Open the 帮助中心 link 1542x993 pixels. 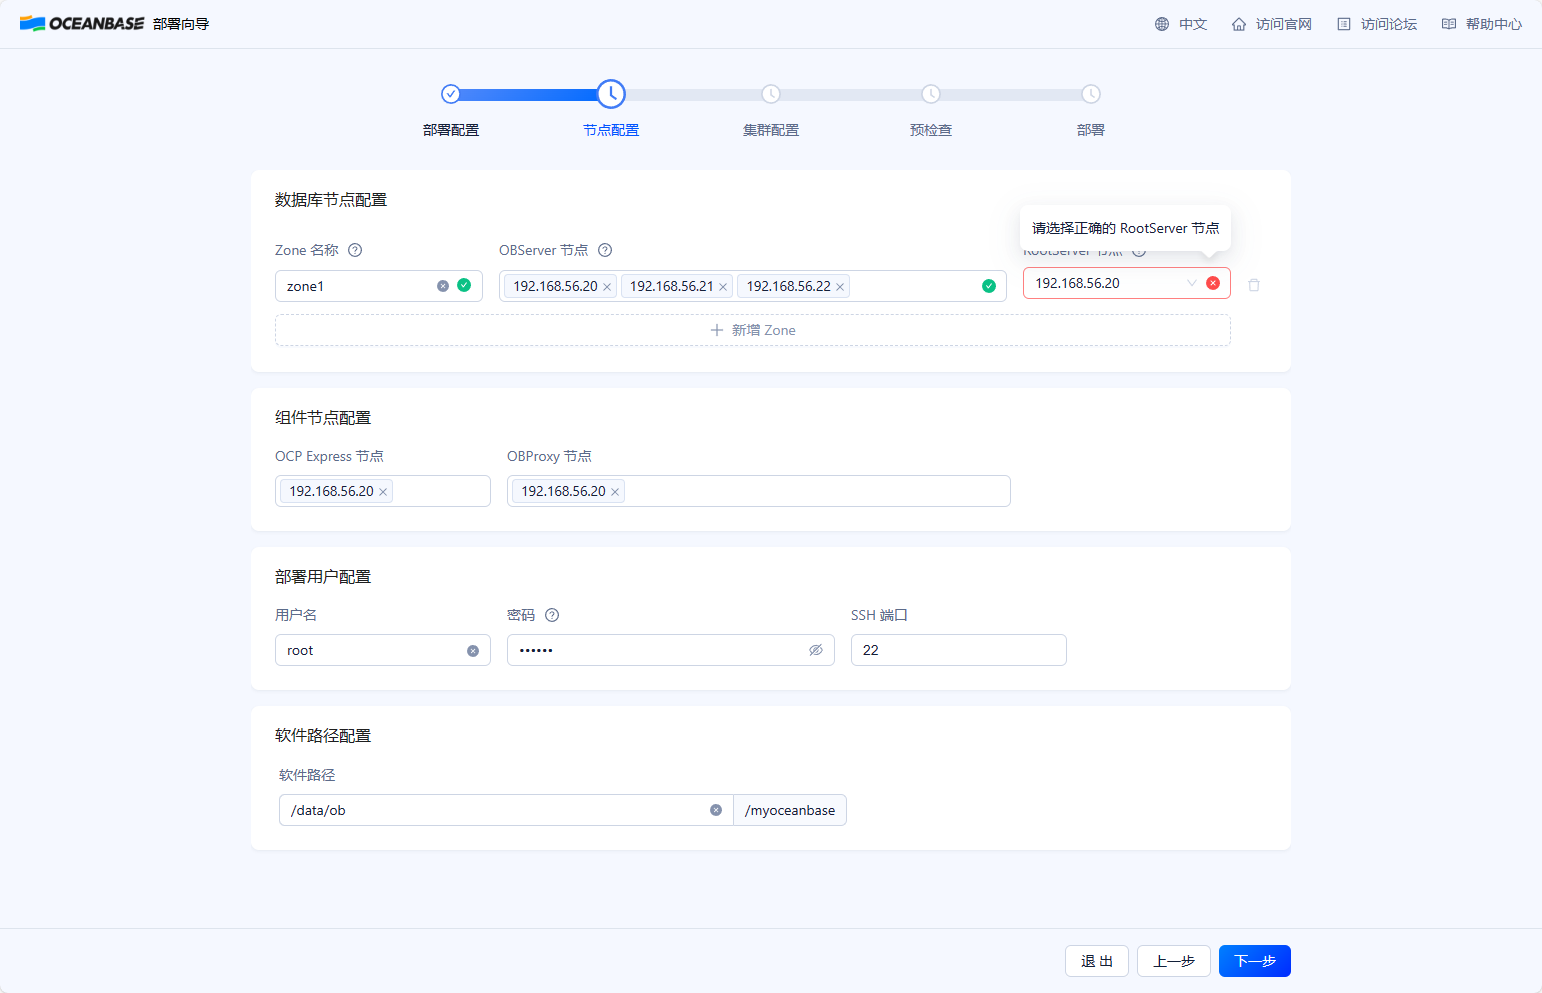tap(1494, 24)
